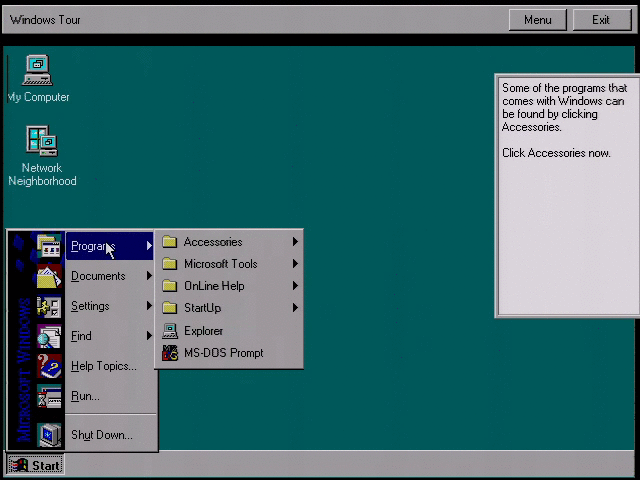
Task: Choose Shut Down... from Start menu
Action: pos(109,435)
